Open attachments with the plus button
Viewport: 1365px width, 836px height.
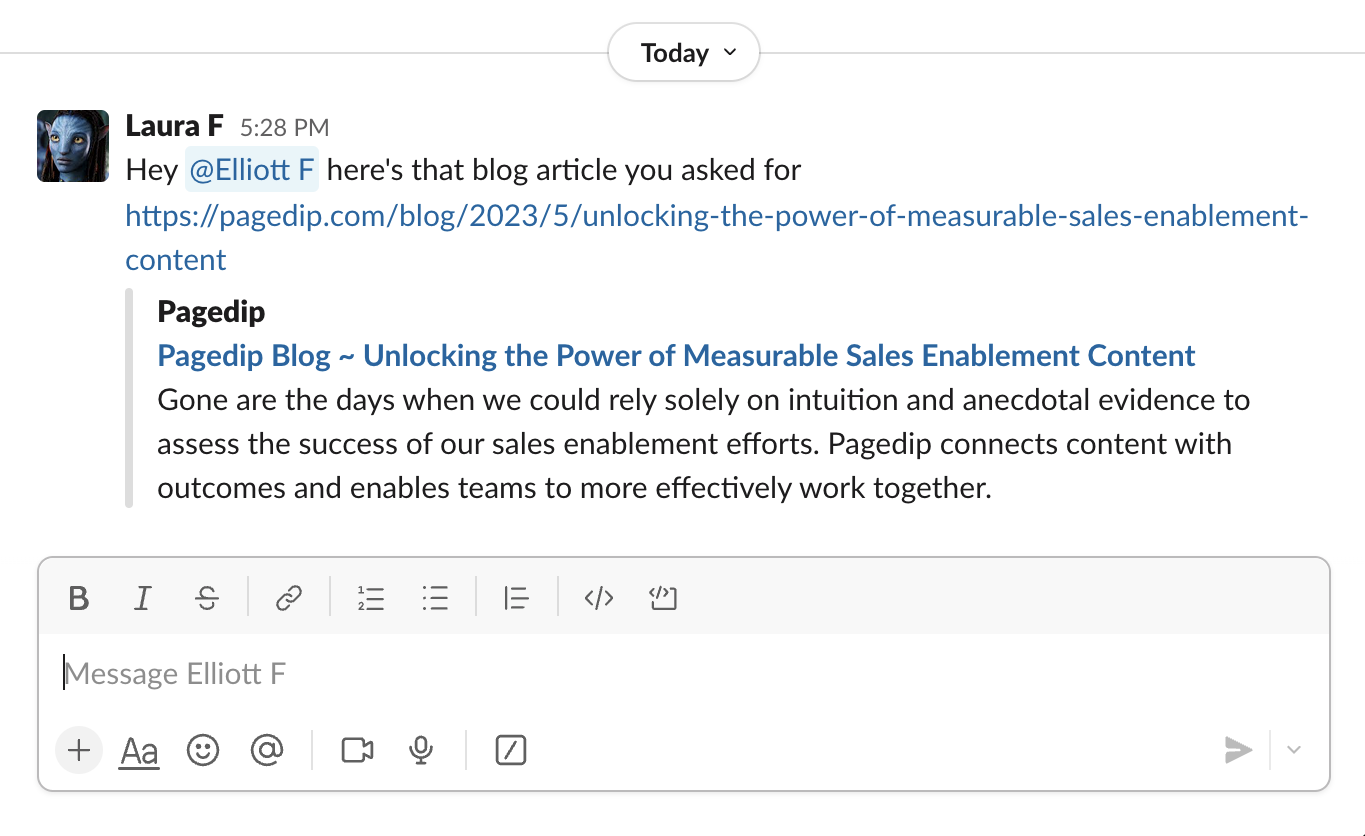[x=79, y=750]
